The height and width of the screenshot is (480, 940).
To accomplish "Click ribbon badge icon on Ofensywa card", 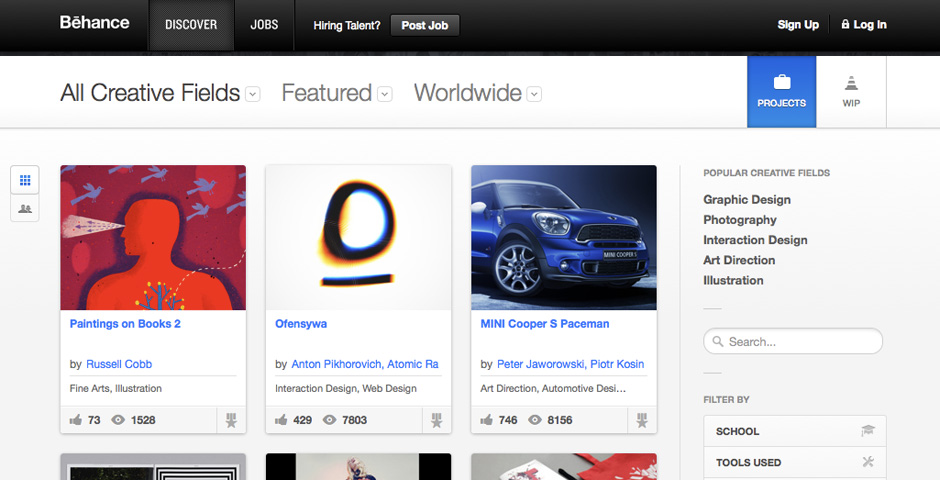I will (x=437, y=421).
